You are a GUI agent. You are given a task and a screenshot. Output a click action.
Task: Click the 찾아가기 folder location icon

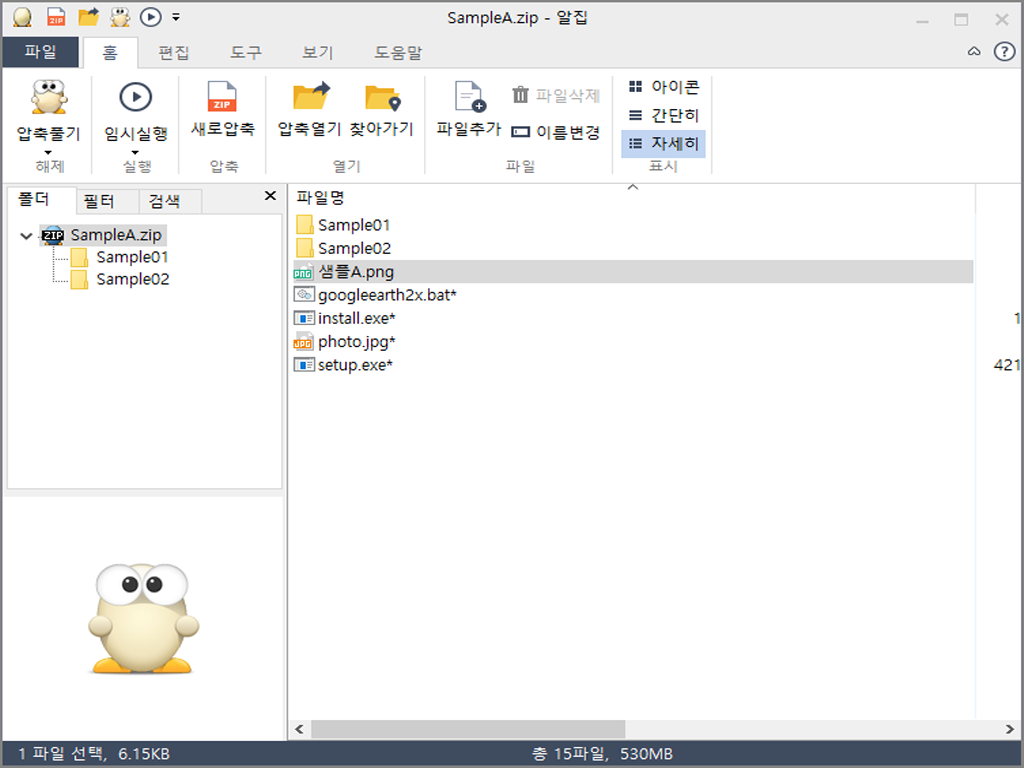(x=381, y=98)
